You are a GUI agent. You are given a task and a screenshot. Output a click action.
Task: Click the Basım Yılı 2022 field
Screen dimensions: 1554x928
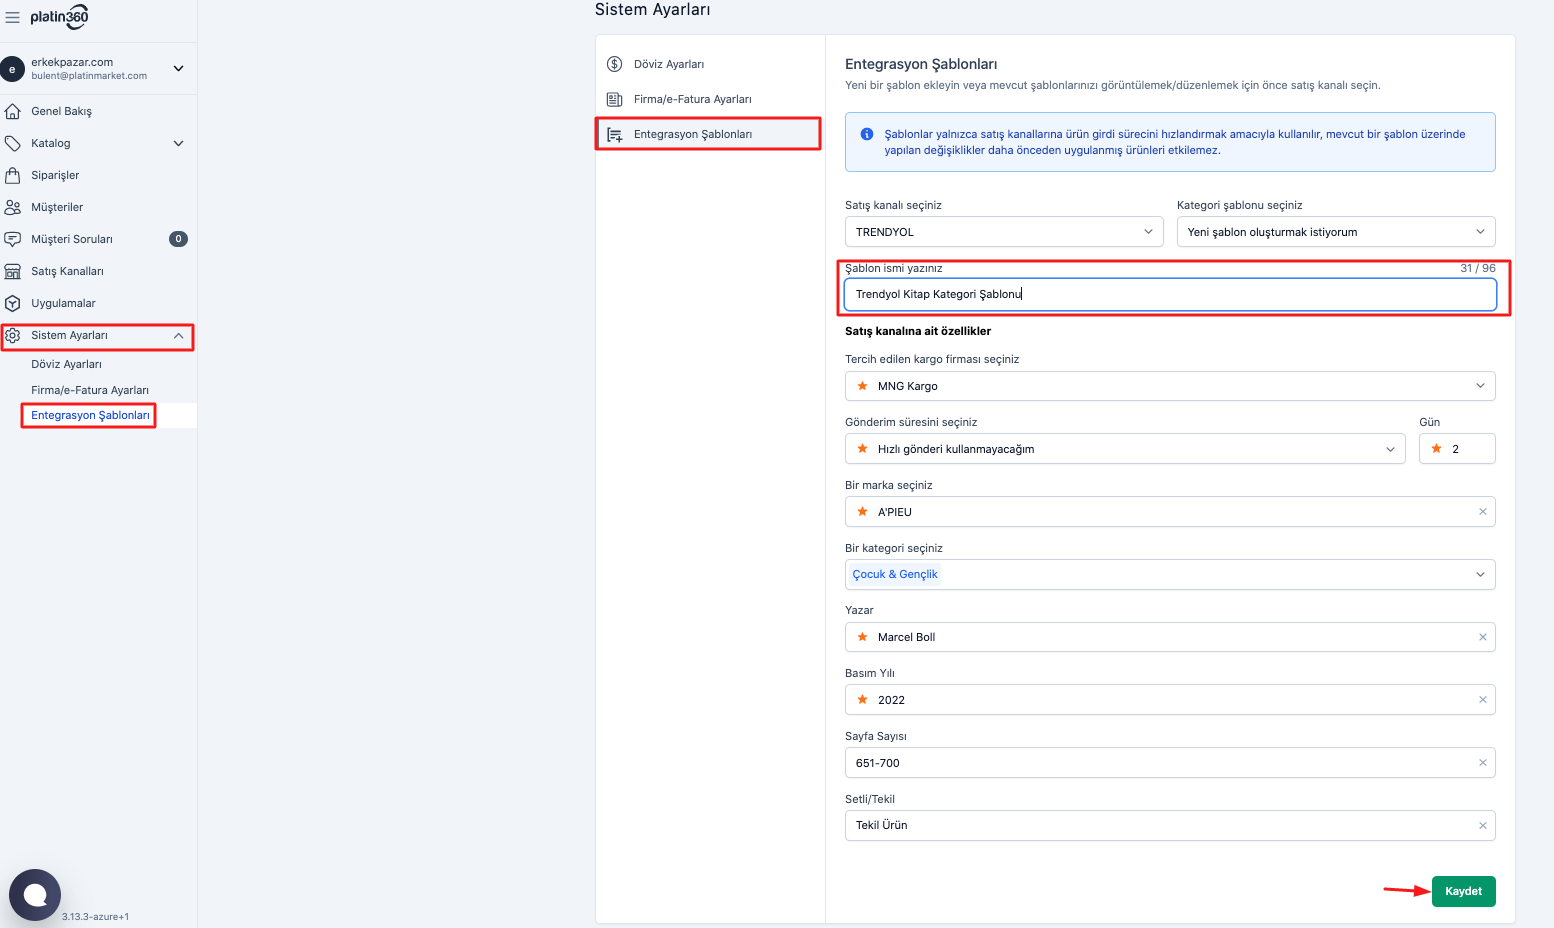click(1170, 700)
